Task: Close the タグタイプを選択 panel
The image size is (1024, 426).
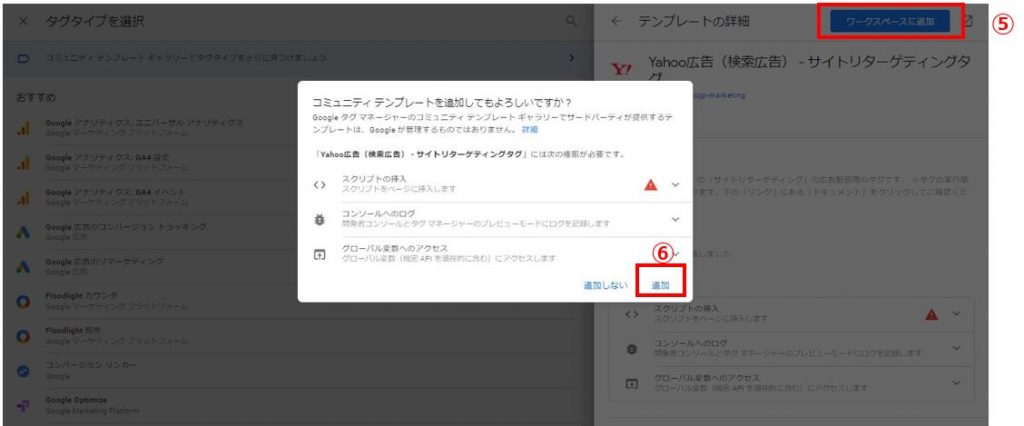Action: [24, 22]
